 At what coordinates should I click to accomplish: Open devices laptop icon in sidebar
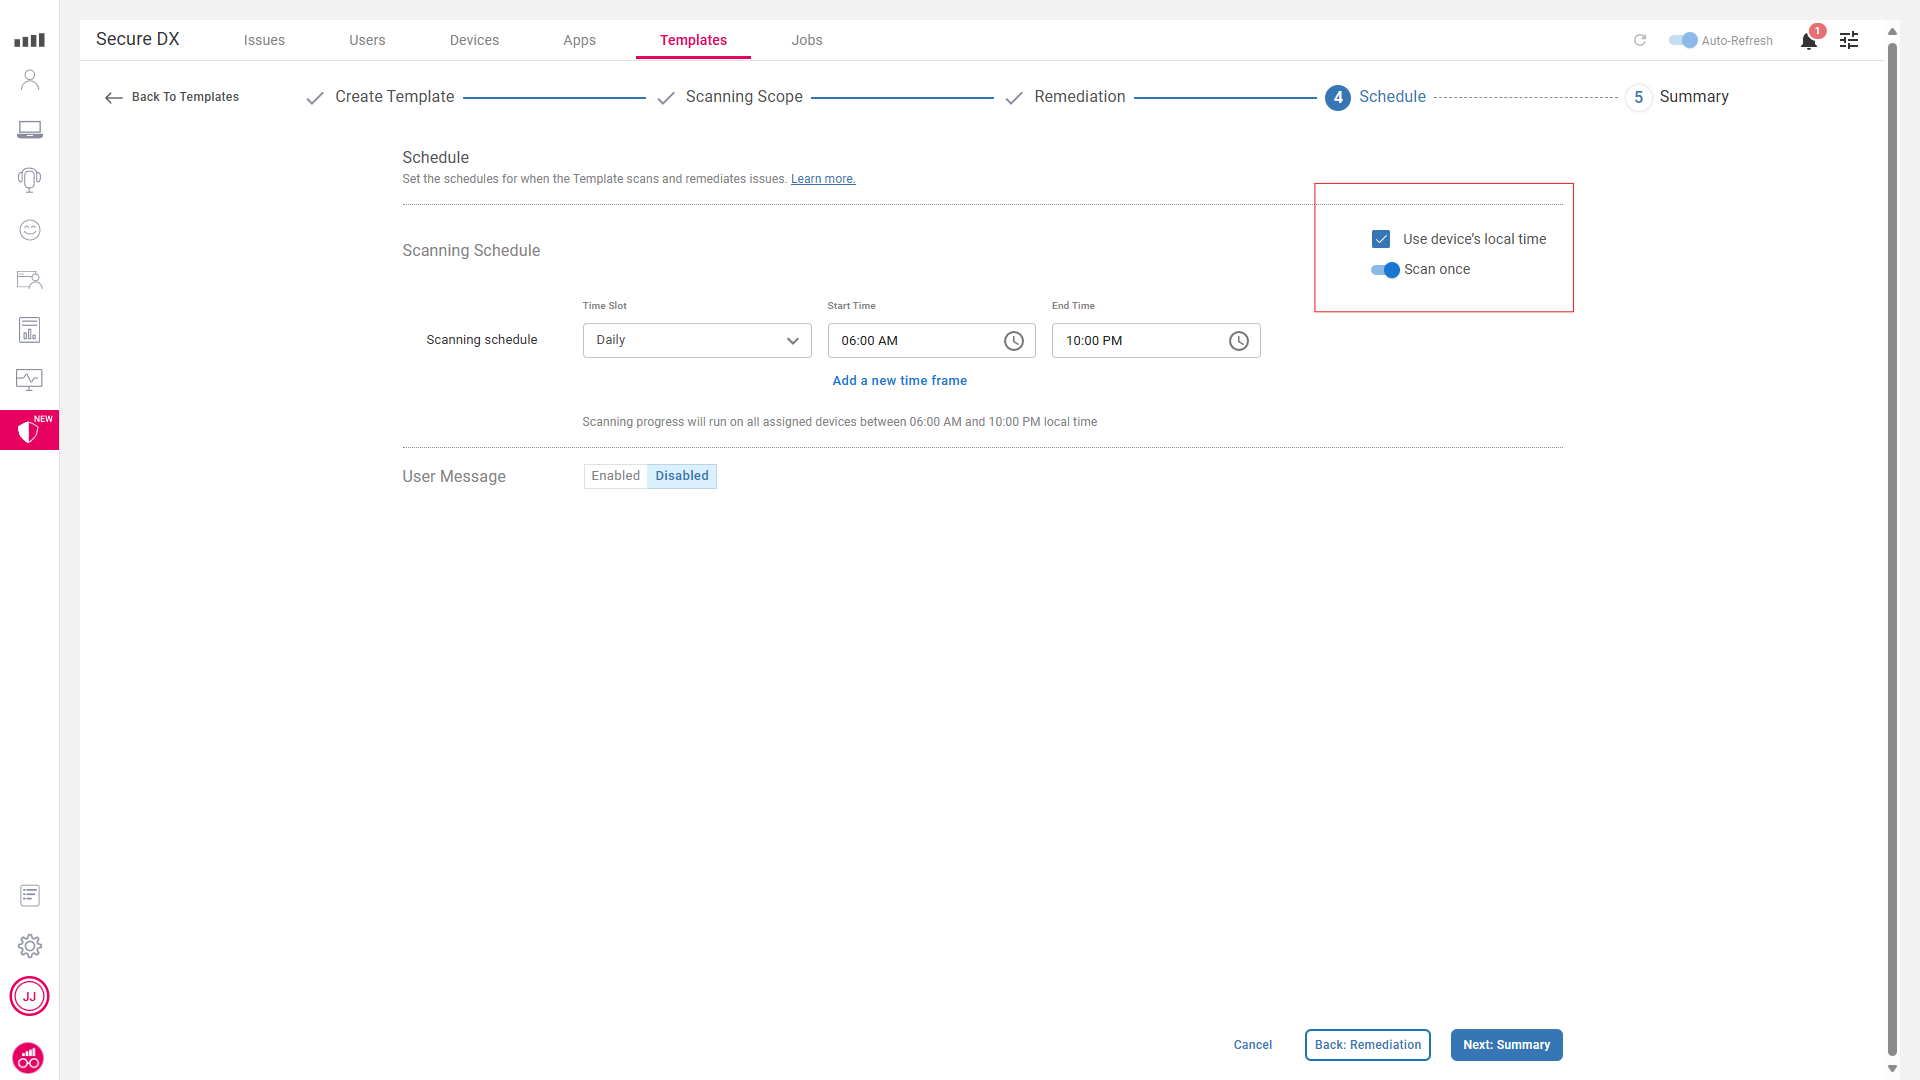(29, 130)
